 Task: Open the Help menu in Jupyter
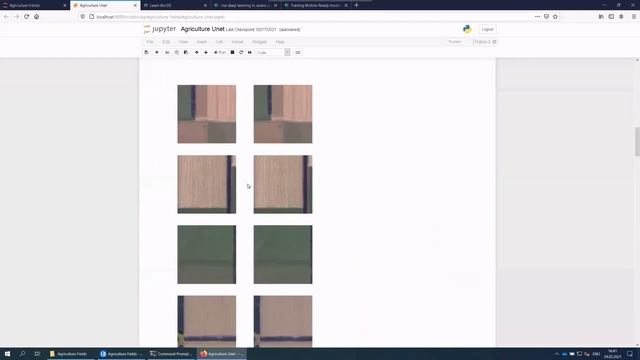280,42
